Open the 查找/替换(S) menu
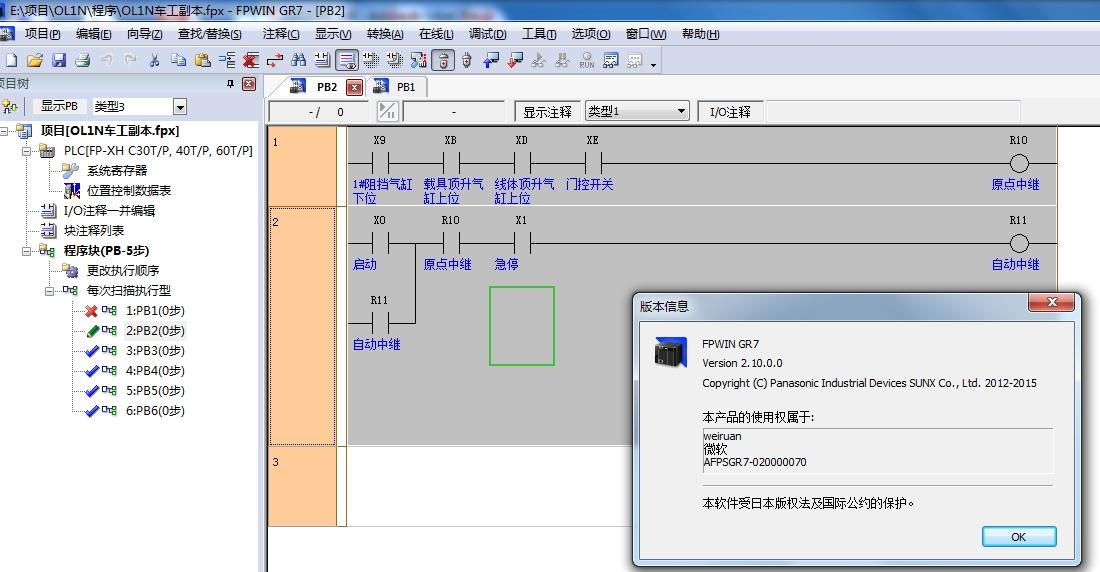This screenshot has width=1100, height=572. tap(209, 34)
